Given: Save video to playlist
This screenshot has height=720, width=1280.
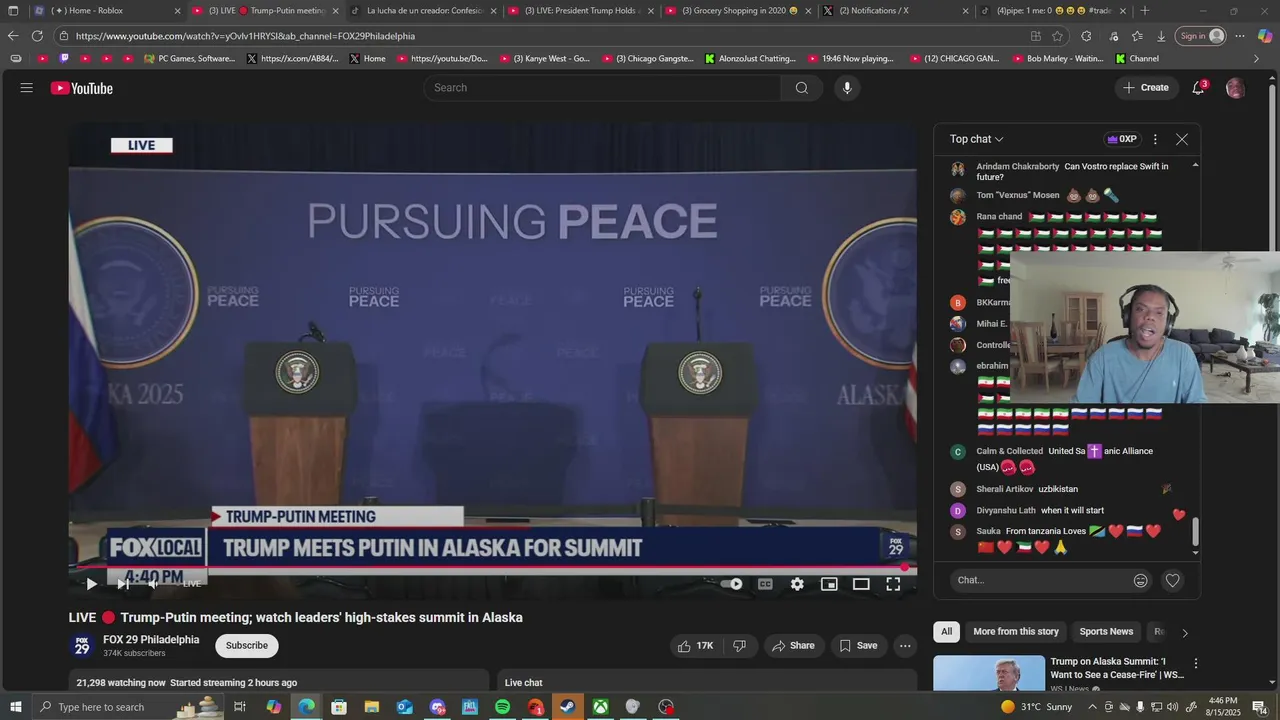Looking at the screenshot, I should point(858,646).
